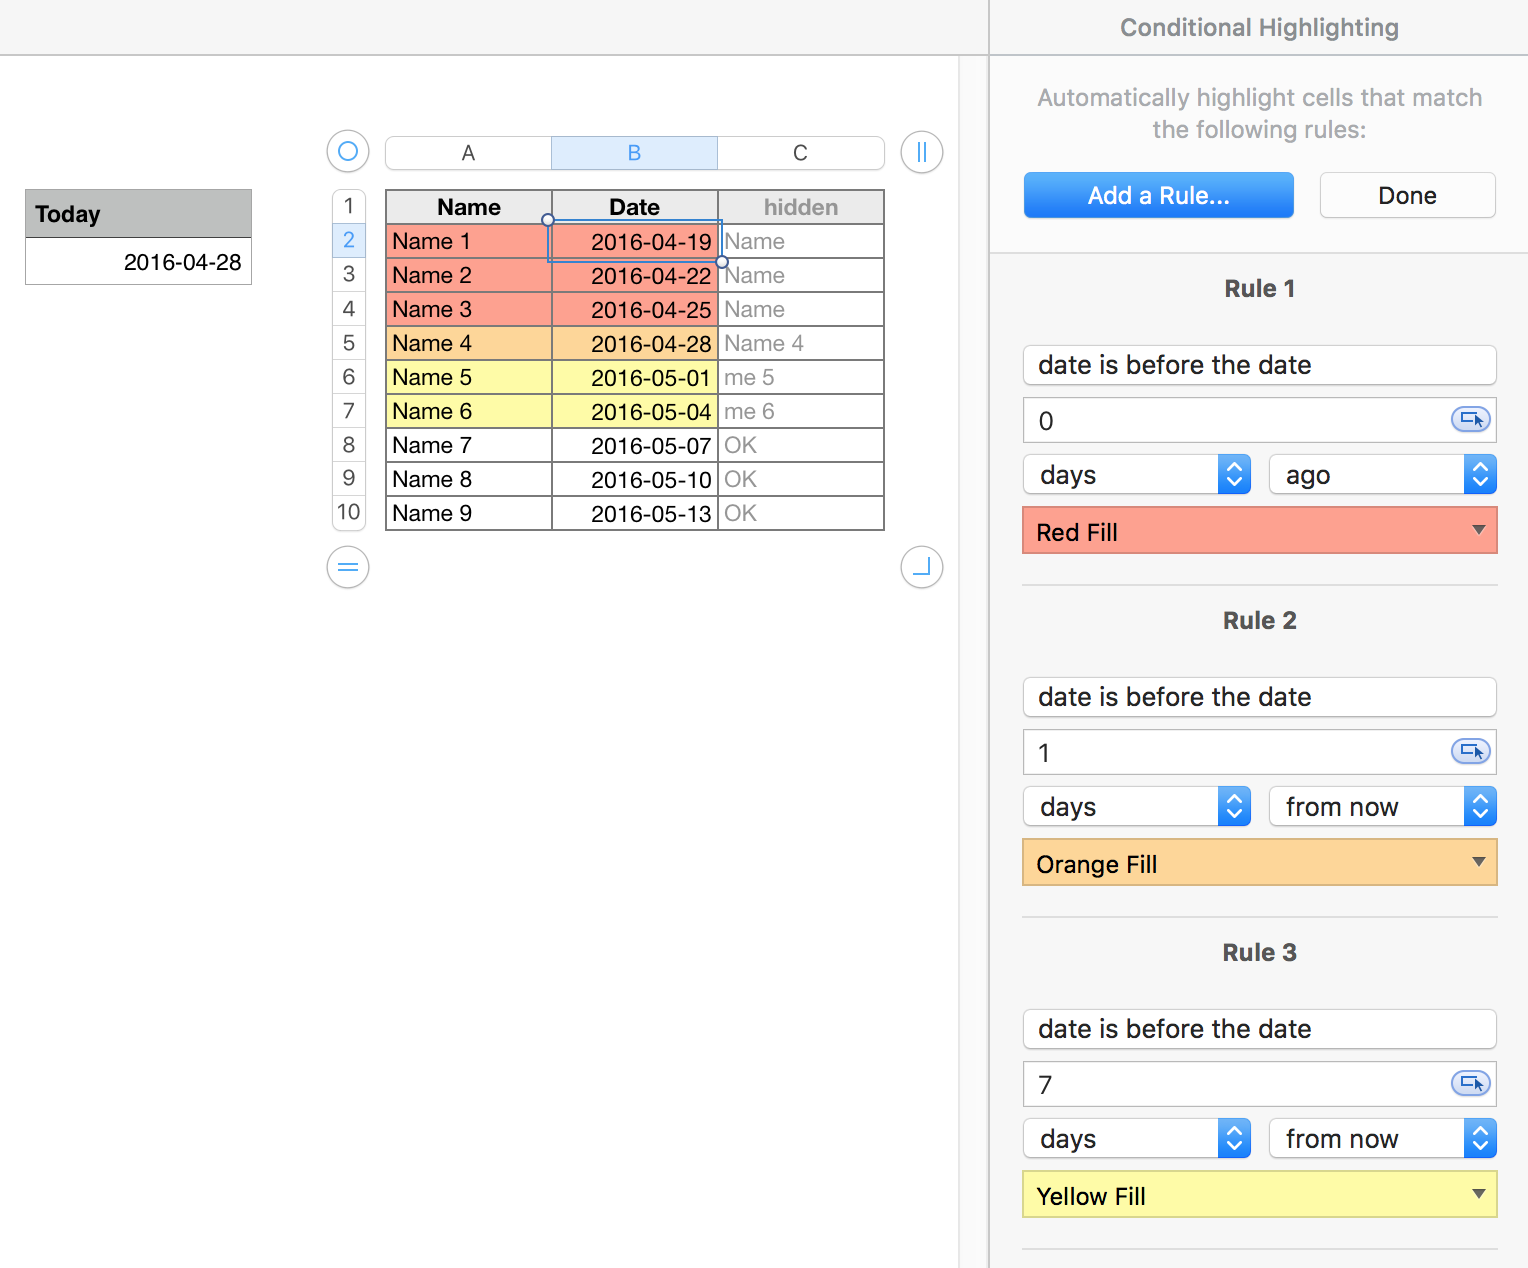Select date cell 2016-04-22
Image resolution: width=1528 pixels, height=1268 pixels.
coord(635,275)
